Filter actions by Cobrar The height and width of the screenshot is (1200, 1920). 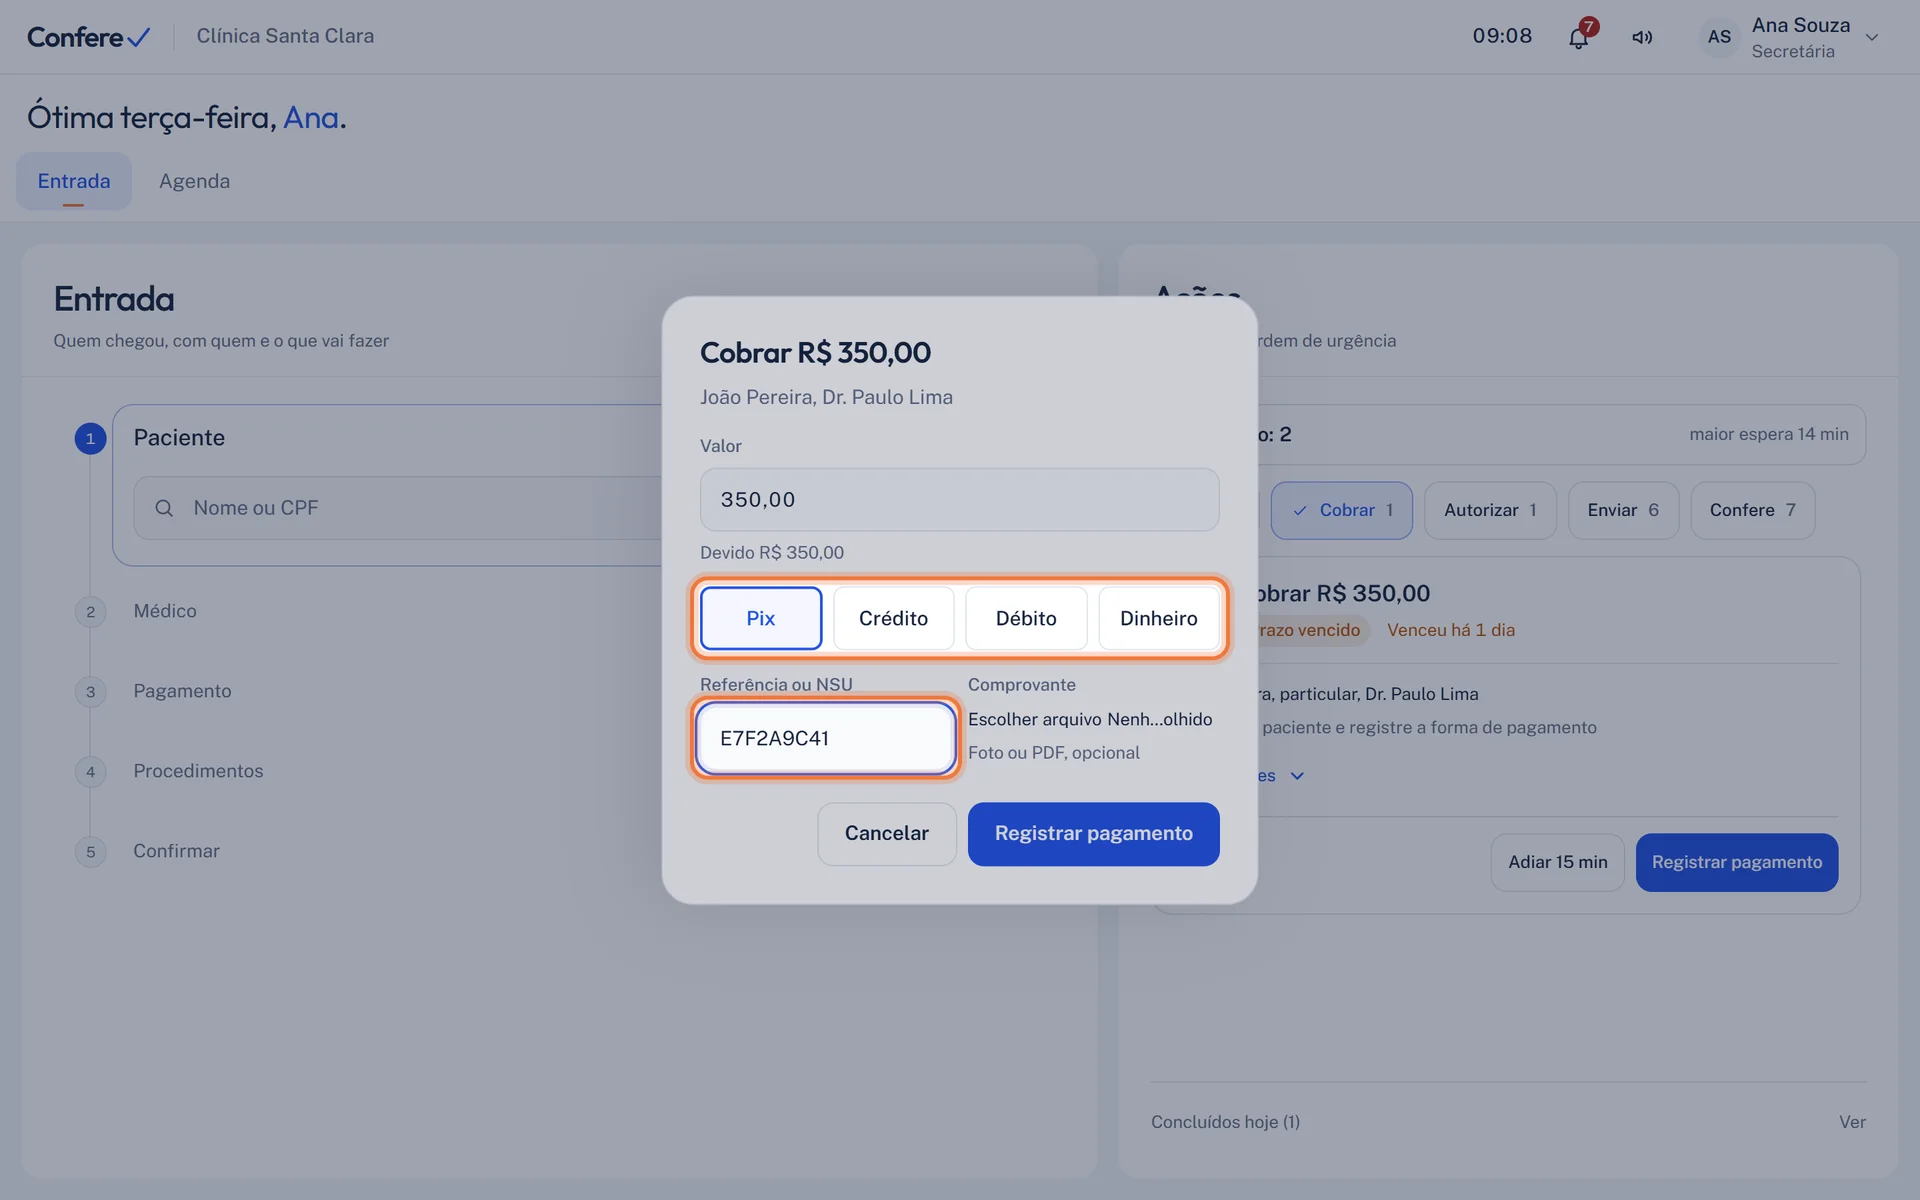[1341, 510]
